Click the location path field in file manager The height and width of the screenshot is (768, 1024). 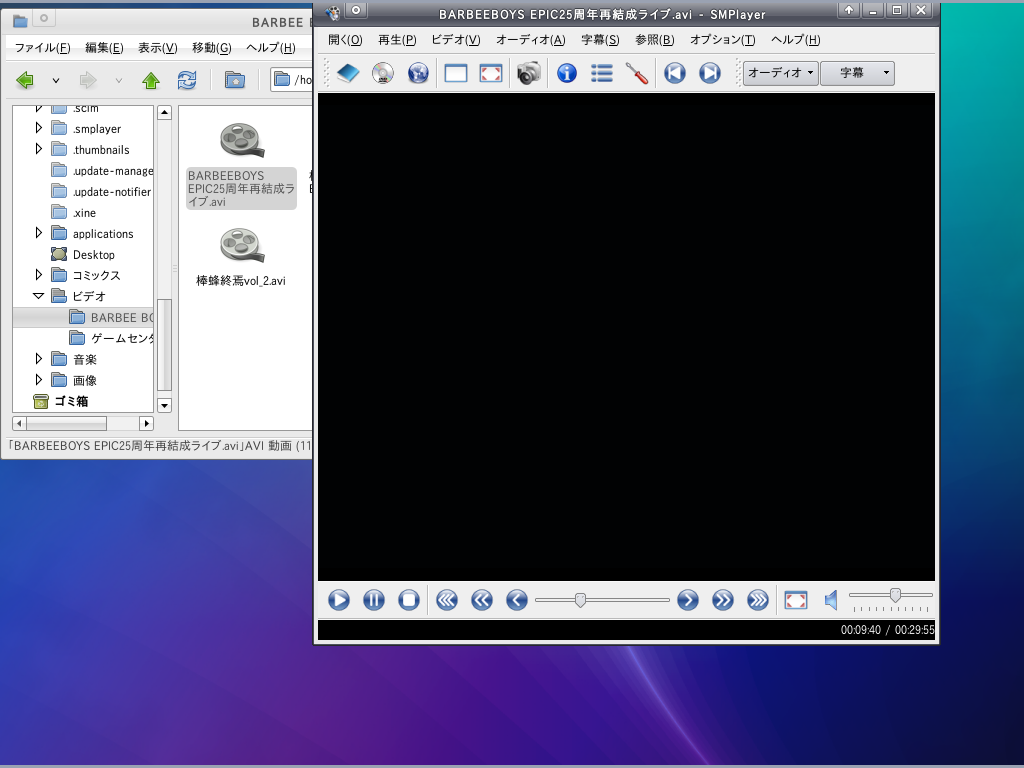tap(291, 80)
